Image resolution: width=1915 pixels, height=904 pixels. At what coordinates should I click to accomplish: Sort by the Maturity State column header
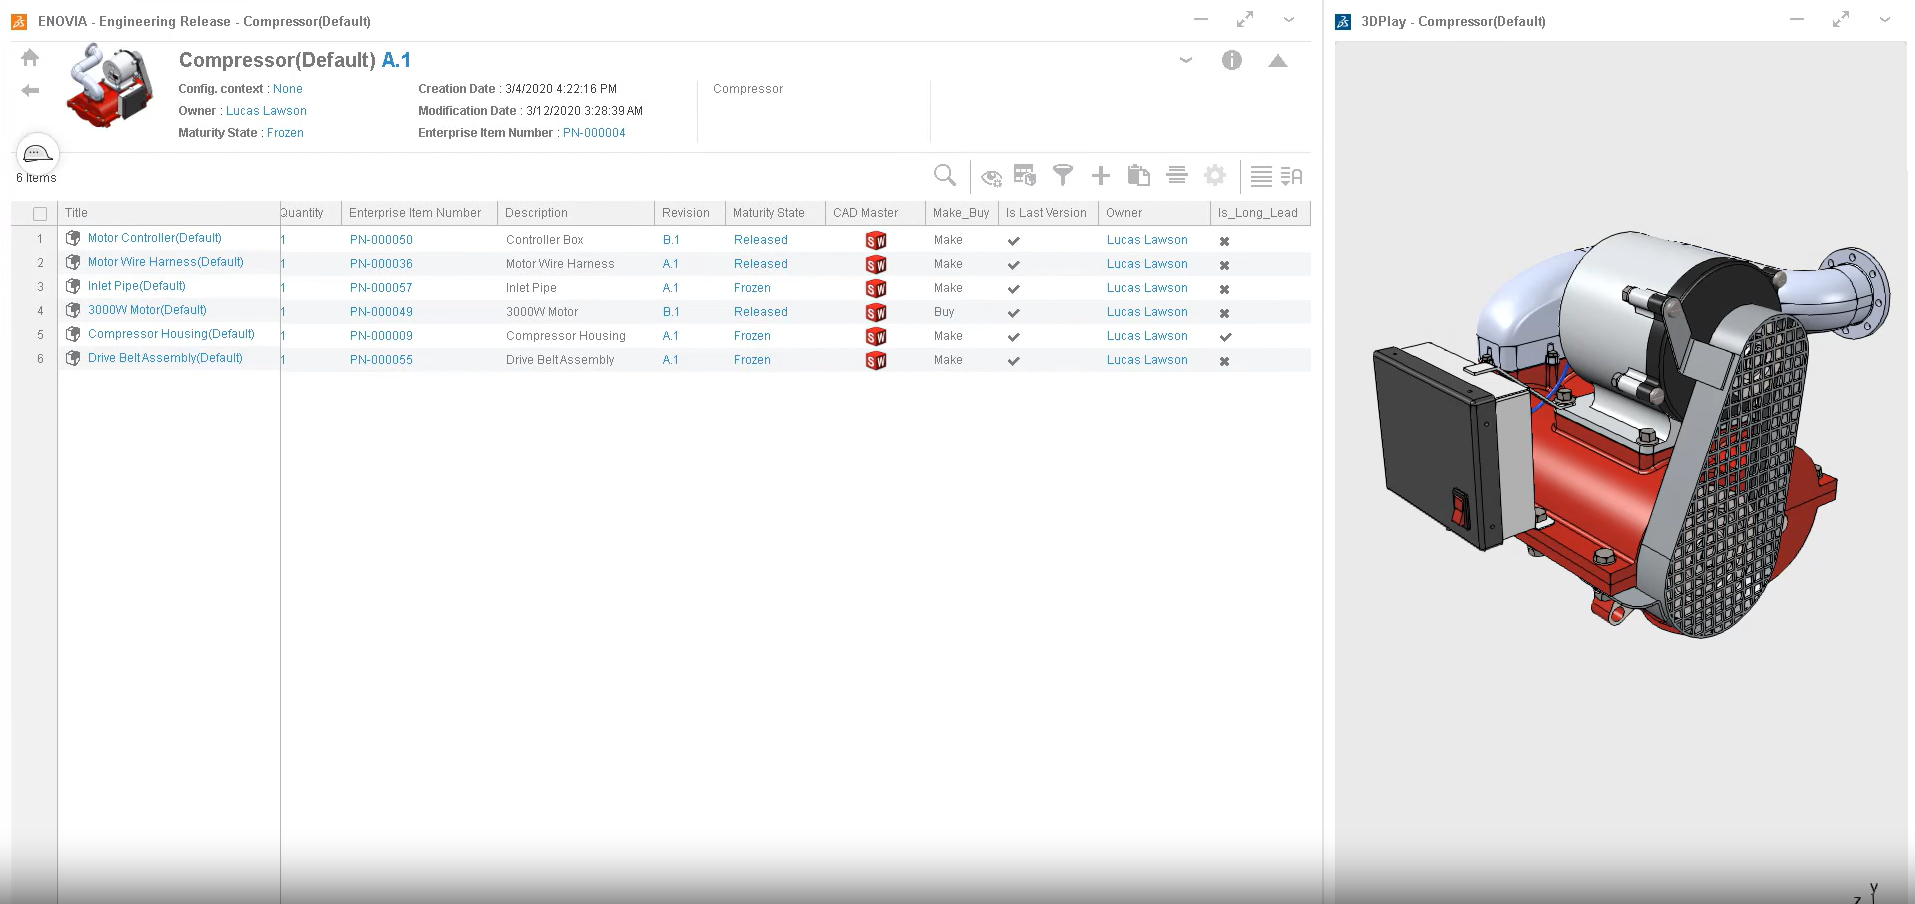click(768, 213)
